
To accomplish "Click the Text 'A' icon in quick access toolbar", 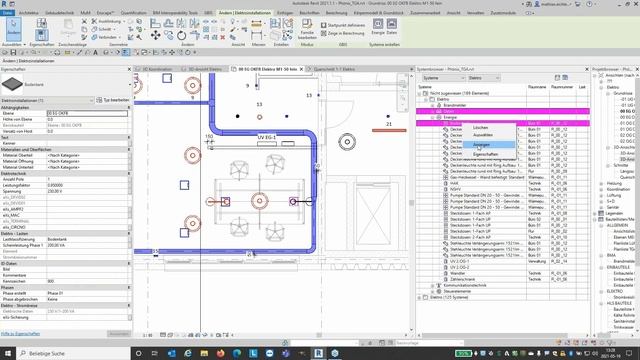I will click(x=96, y=52).
